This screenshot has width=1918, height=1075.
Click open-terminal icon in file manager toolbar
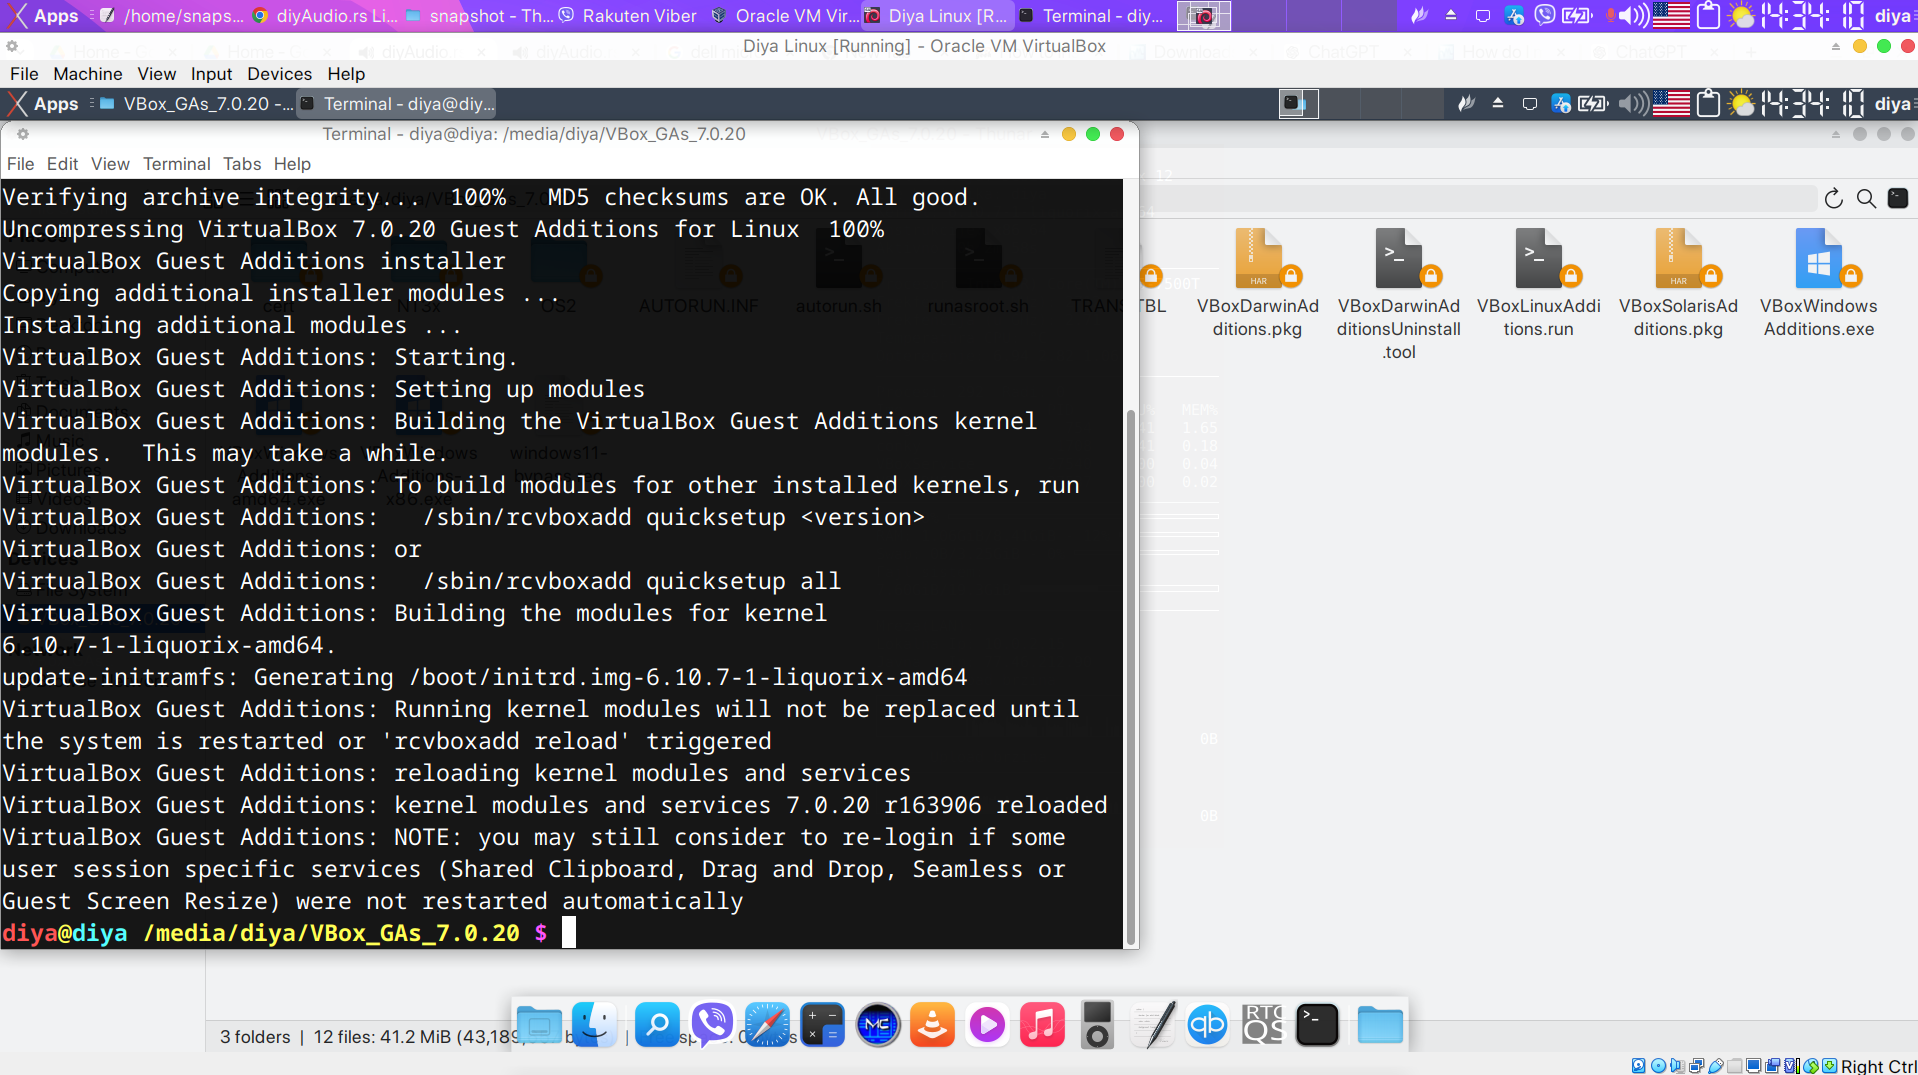pyautogui.click(x=1898, y=198)
